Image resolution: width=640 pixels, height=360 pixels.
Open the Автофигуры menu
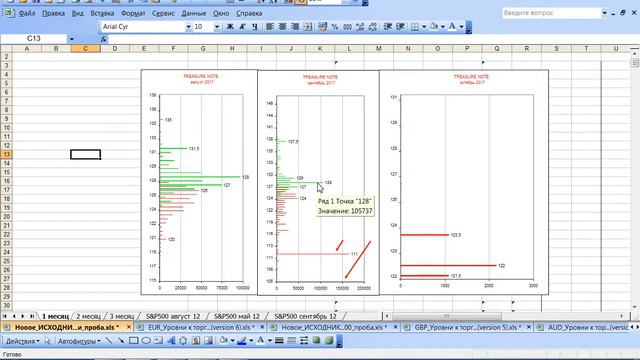click(x=79, y=341)
